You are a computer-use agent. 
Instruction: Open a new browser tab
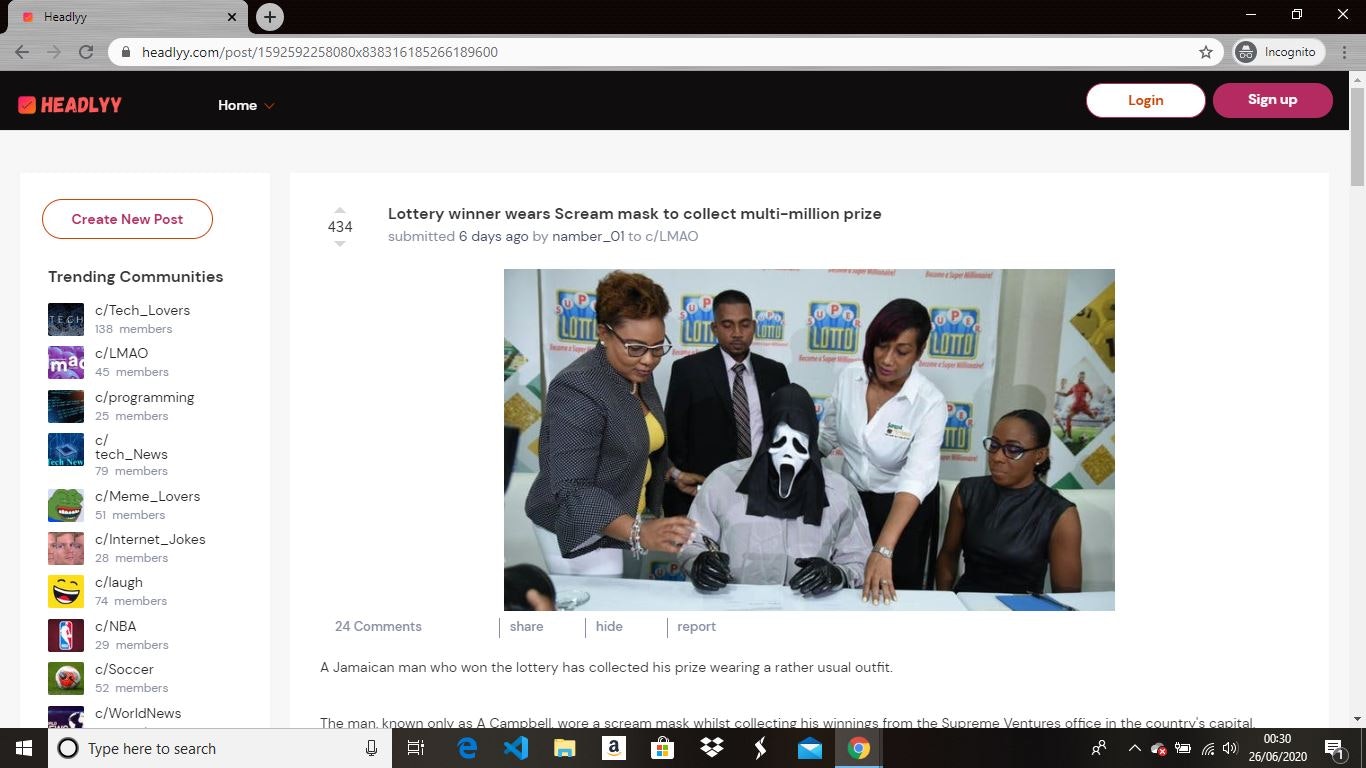click(269, 17)
